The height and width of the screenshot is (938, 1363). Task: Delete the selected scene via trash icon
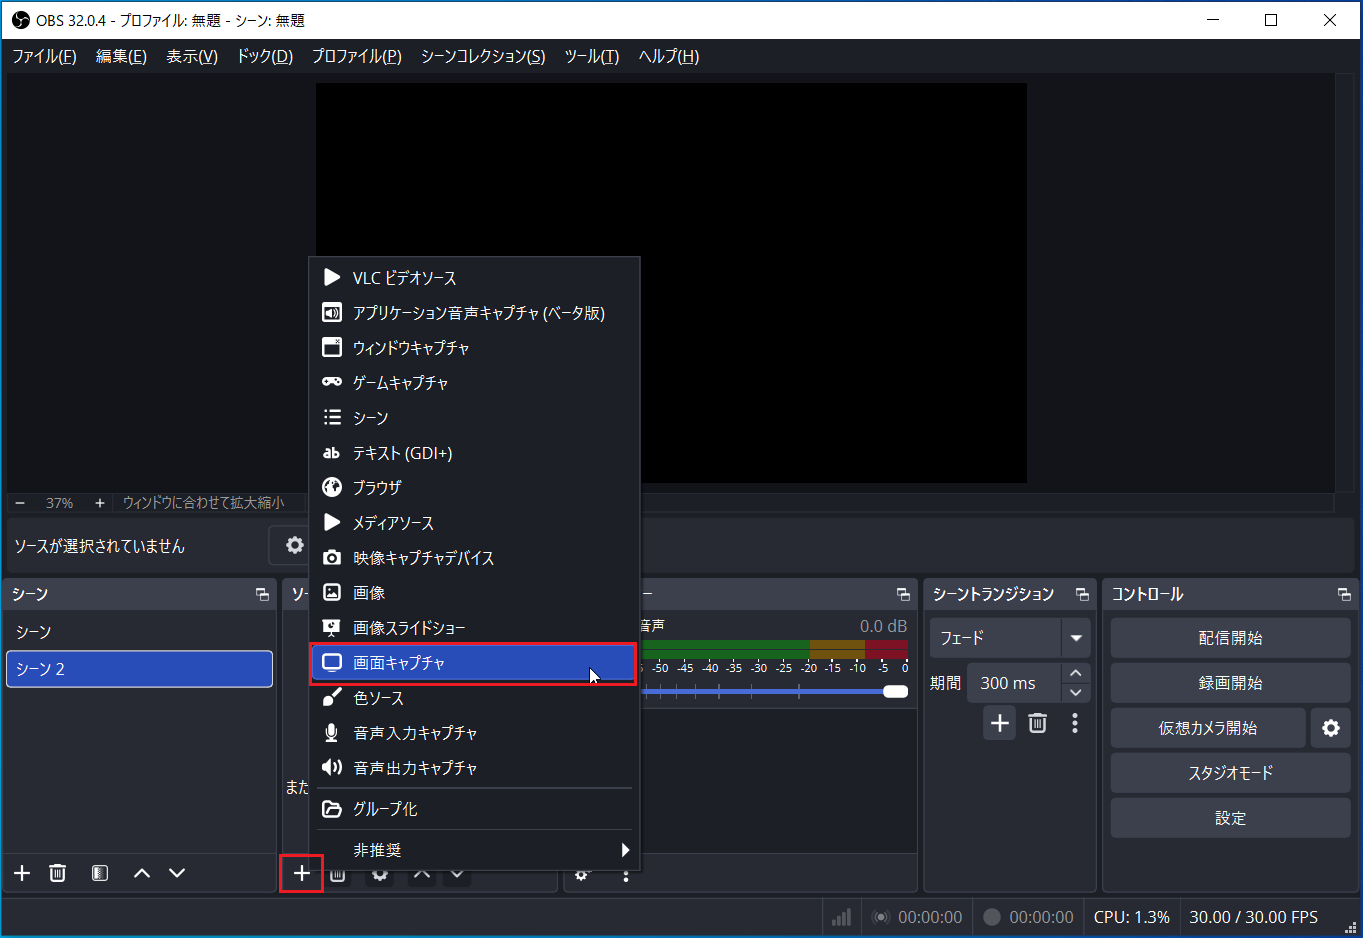tap(57, 873)
